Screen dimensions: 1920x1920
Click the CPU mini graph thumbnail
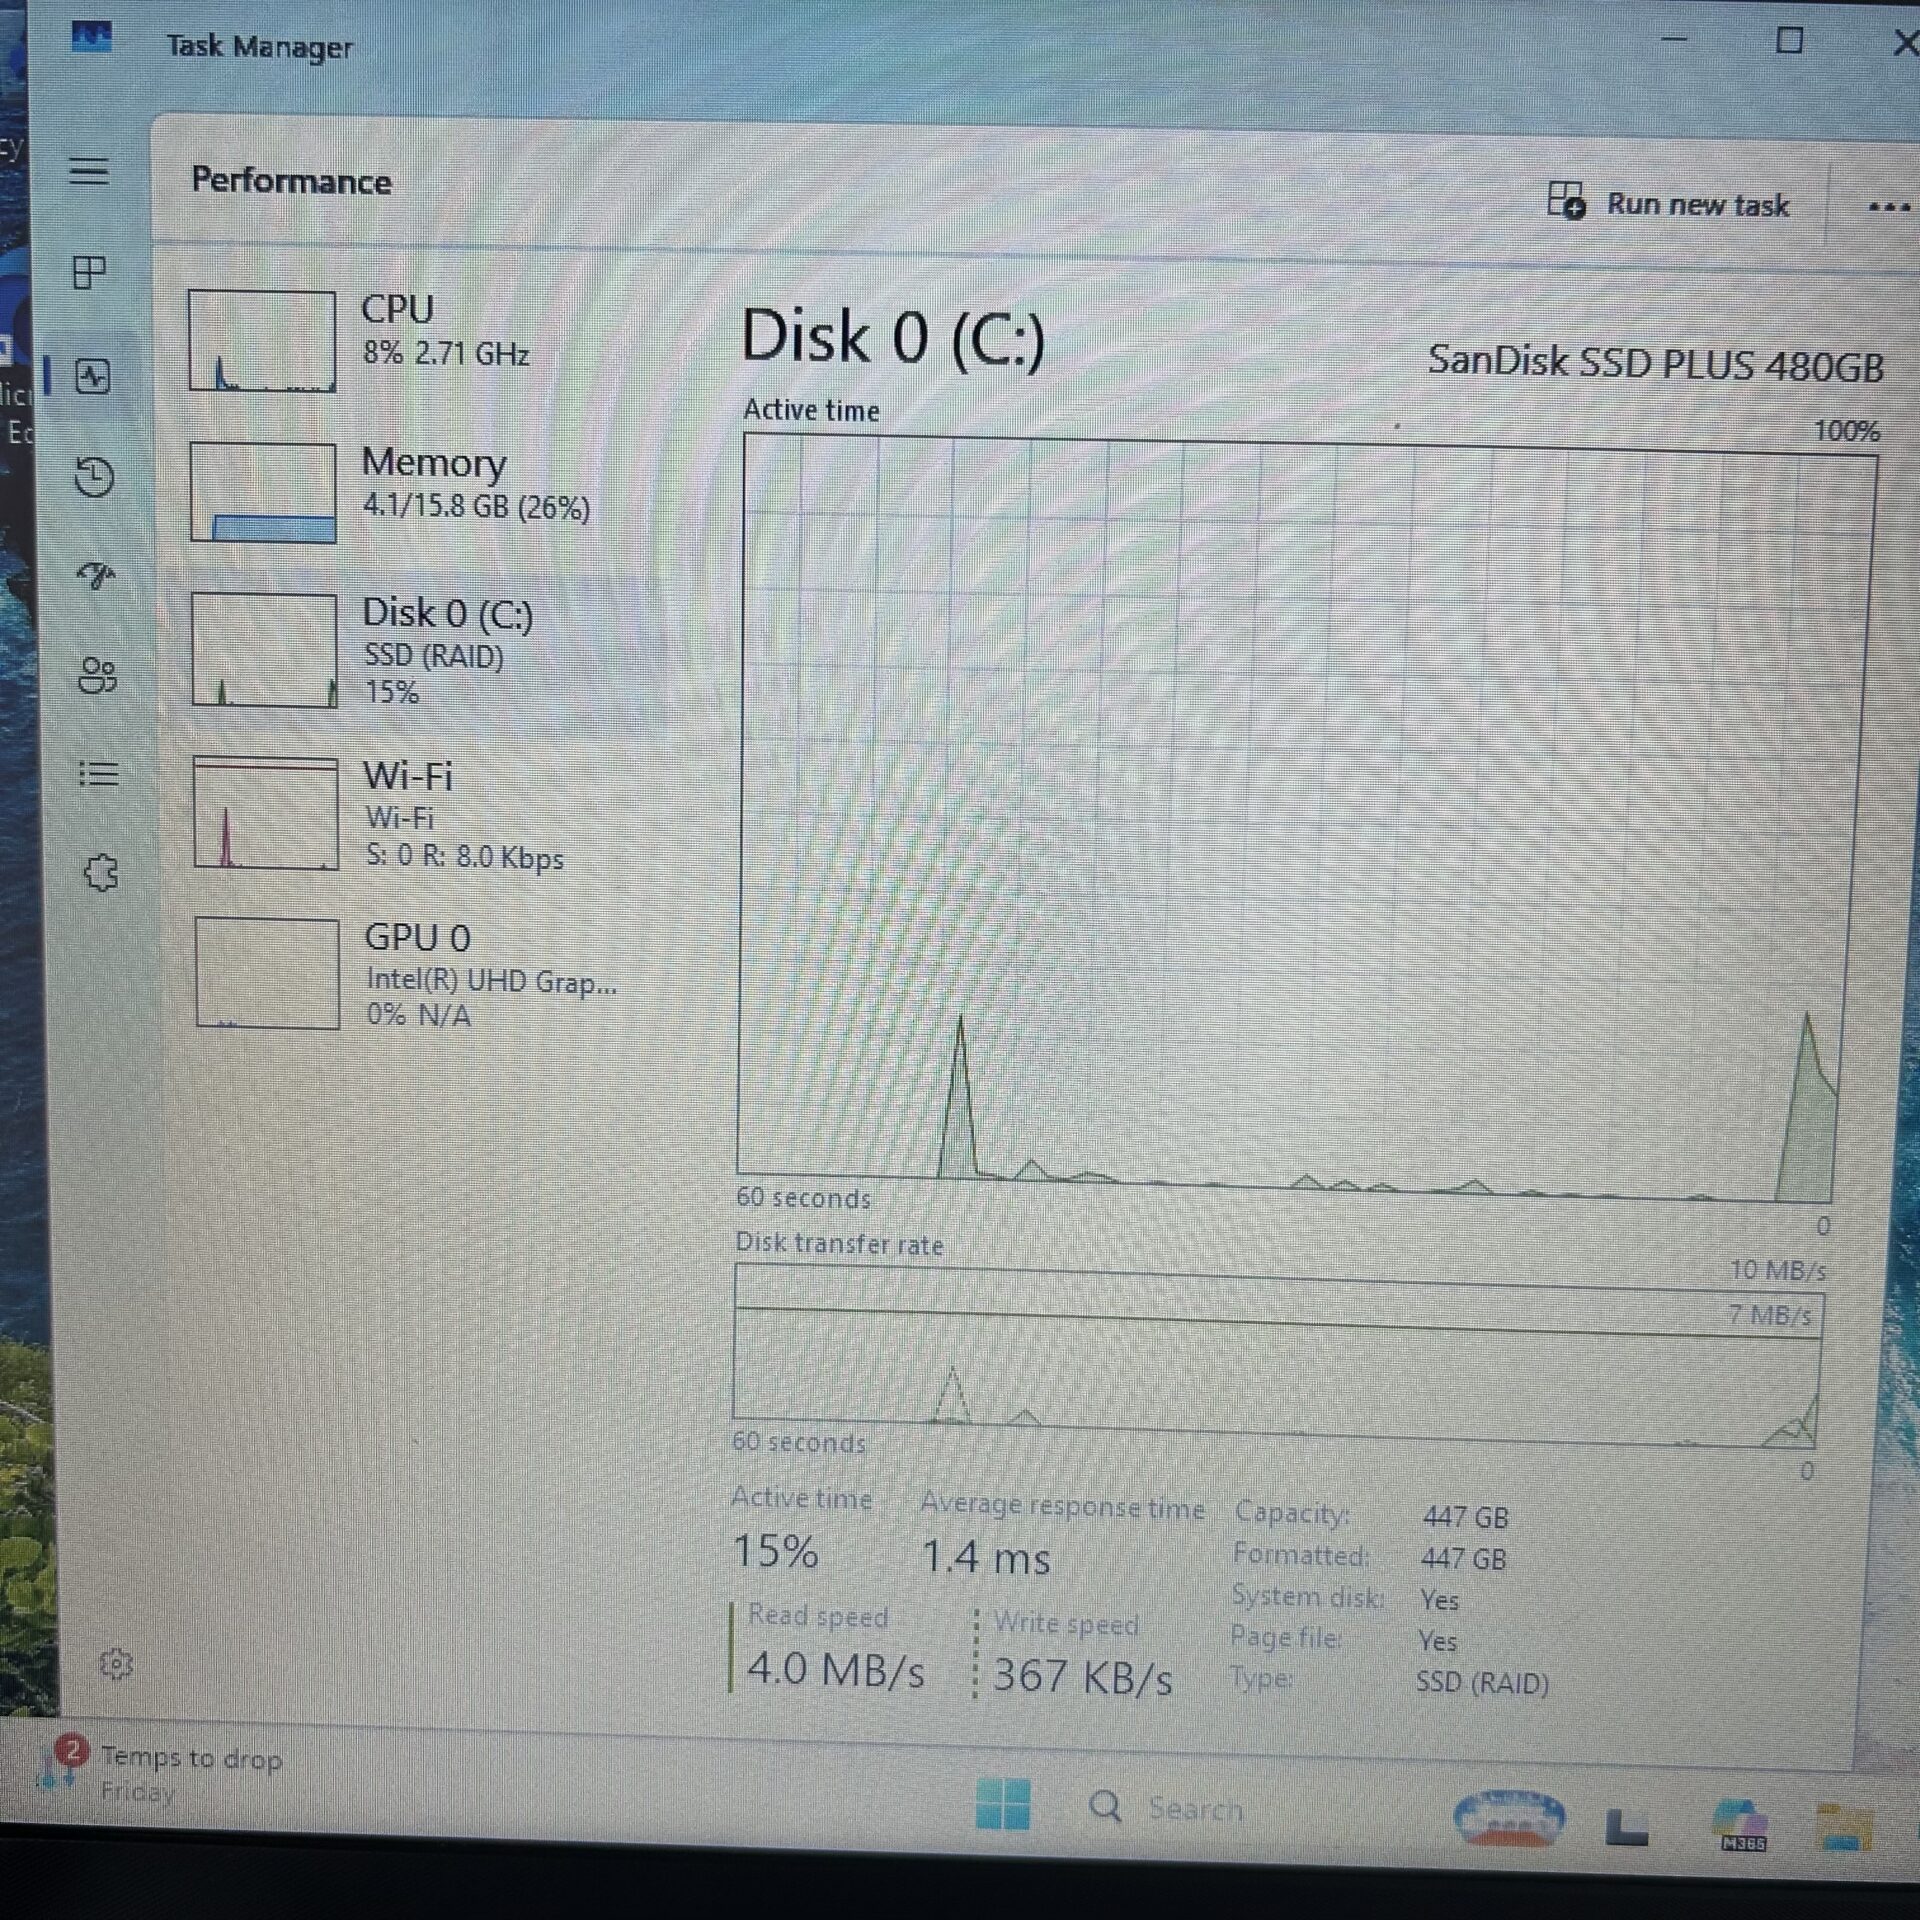click(x=262, y=340)
